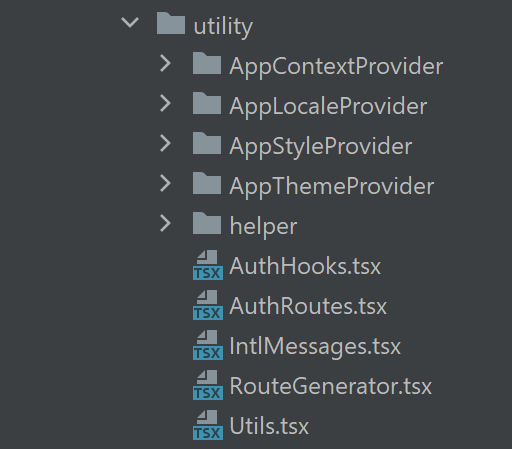Select the IntlMessages.tsx file name
512x449 pixels.
click(315, 346)
